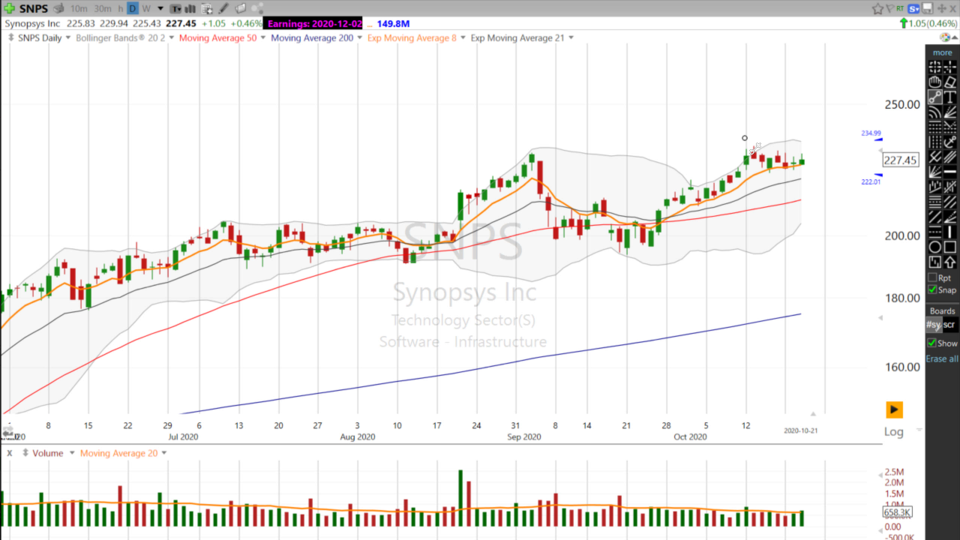Select the circle shape tool

click(935, 246)
